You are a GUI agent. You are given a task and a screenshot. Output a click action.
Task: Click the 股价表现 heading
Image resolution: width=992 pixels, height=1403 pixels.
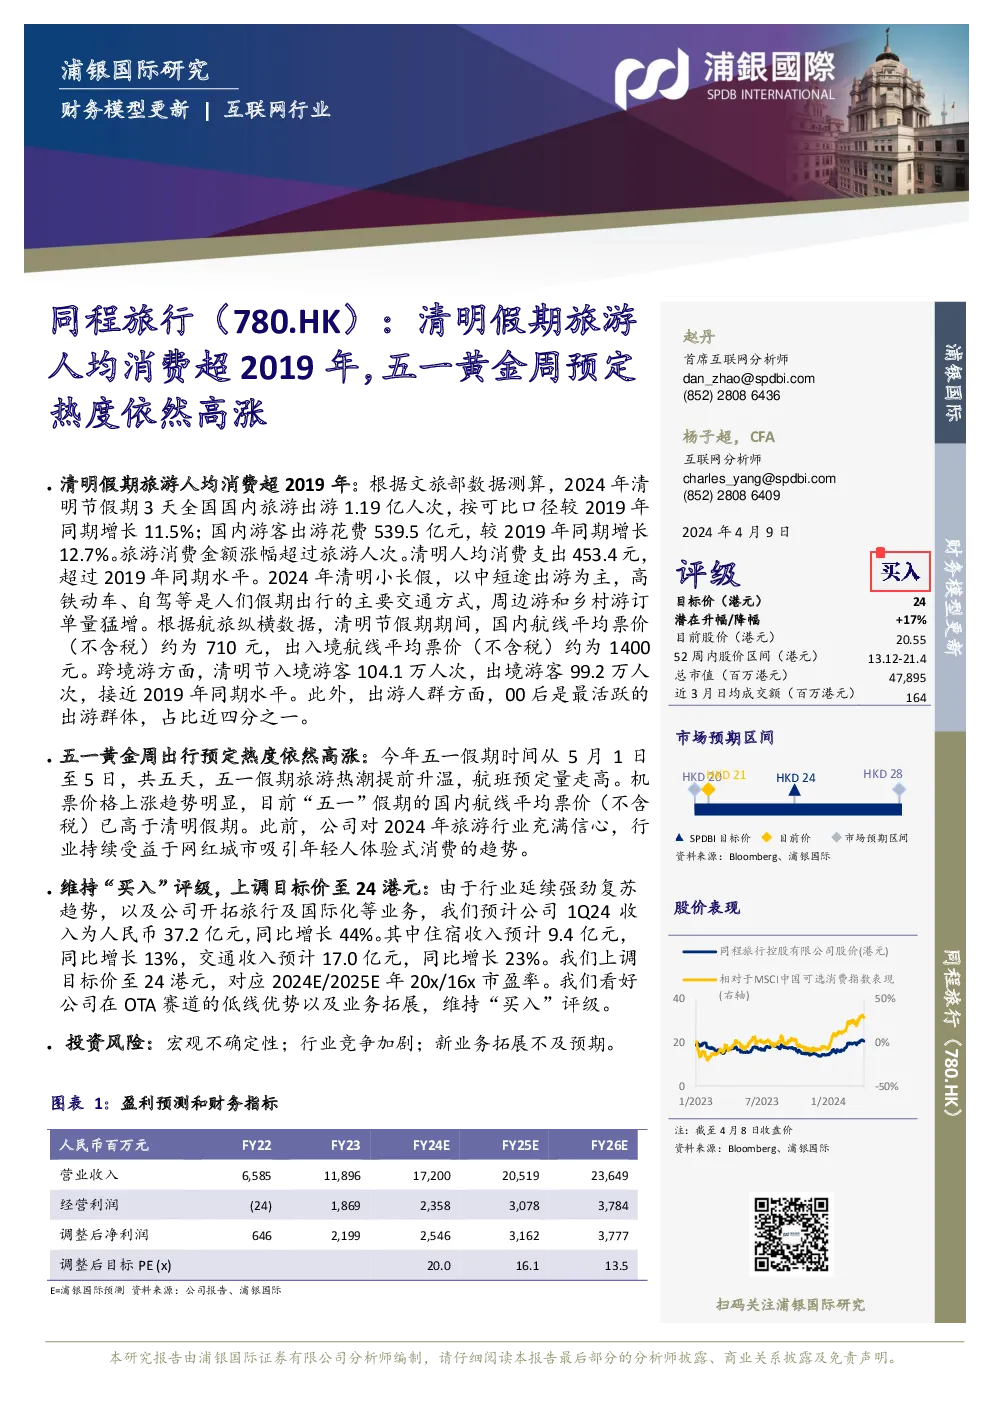tap(707, 907)
